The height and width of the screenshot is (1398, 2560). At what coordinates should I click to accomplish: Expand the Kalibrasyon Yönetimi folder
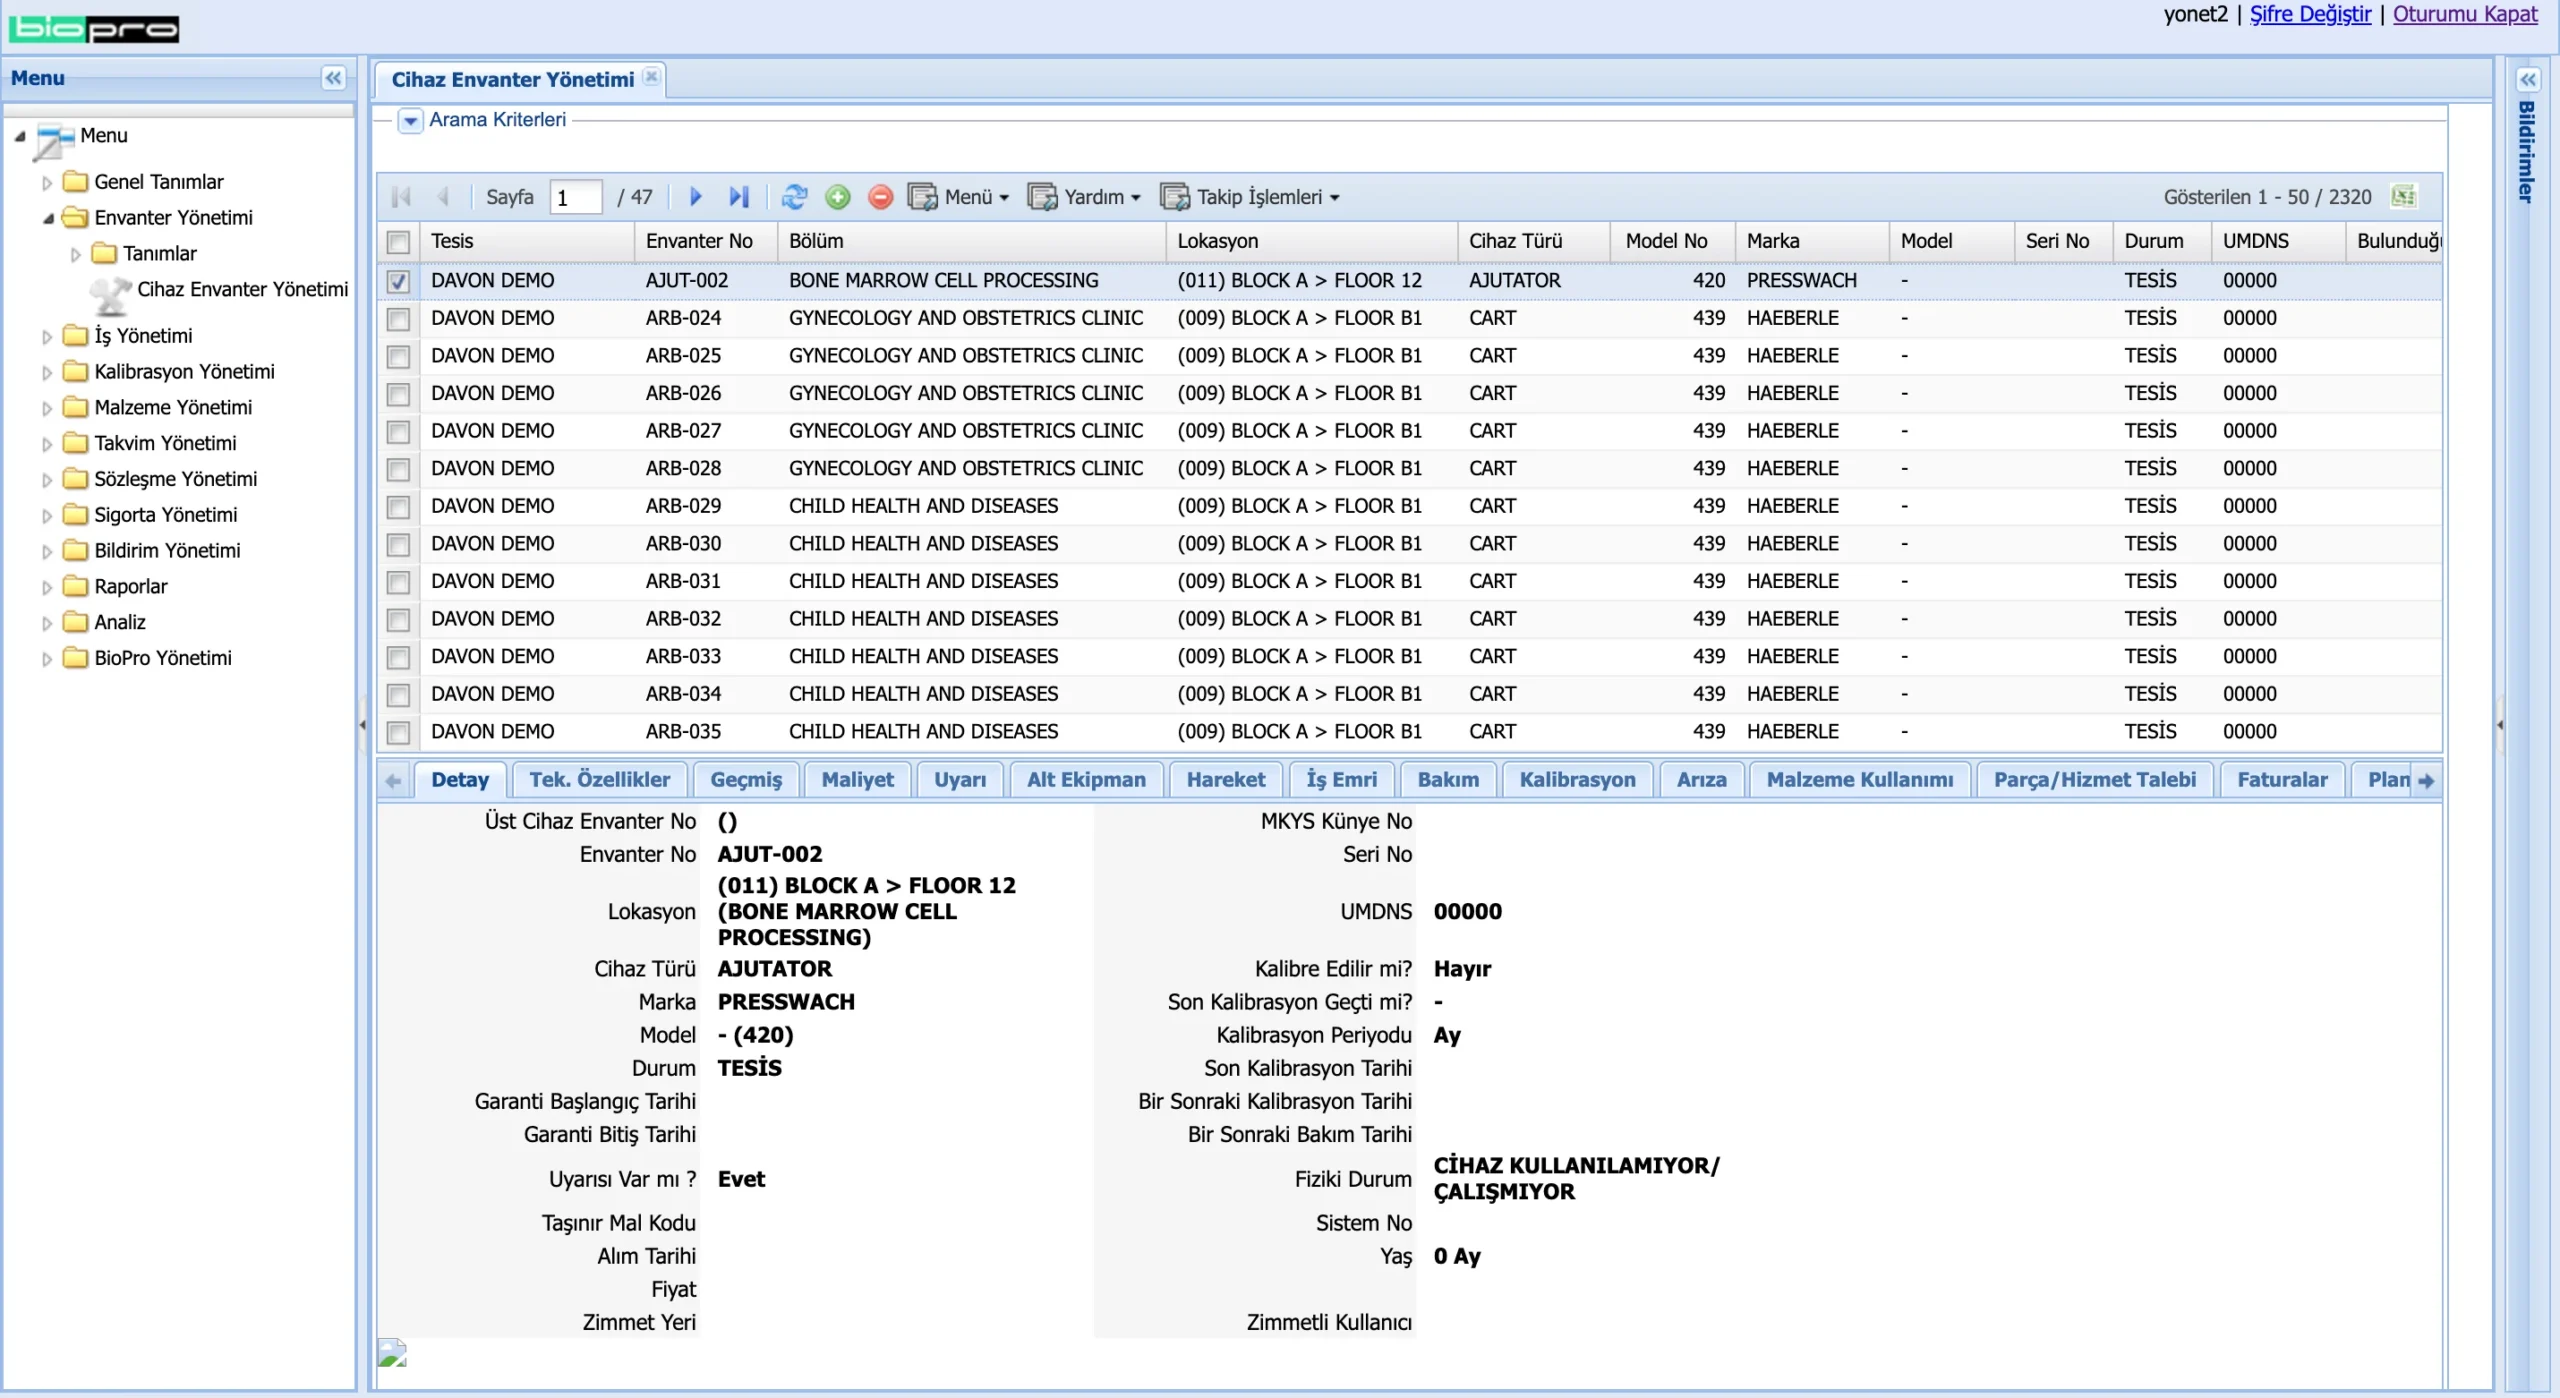(47, 372)
